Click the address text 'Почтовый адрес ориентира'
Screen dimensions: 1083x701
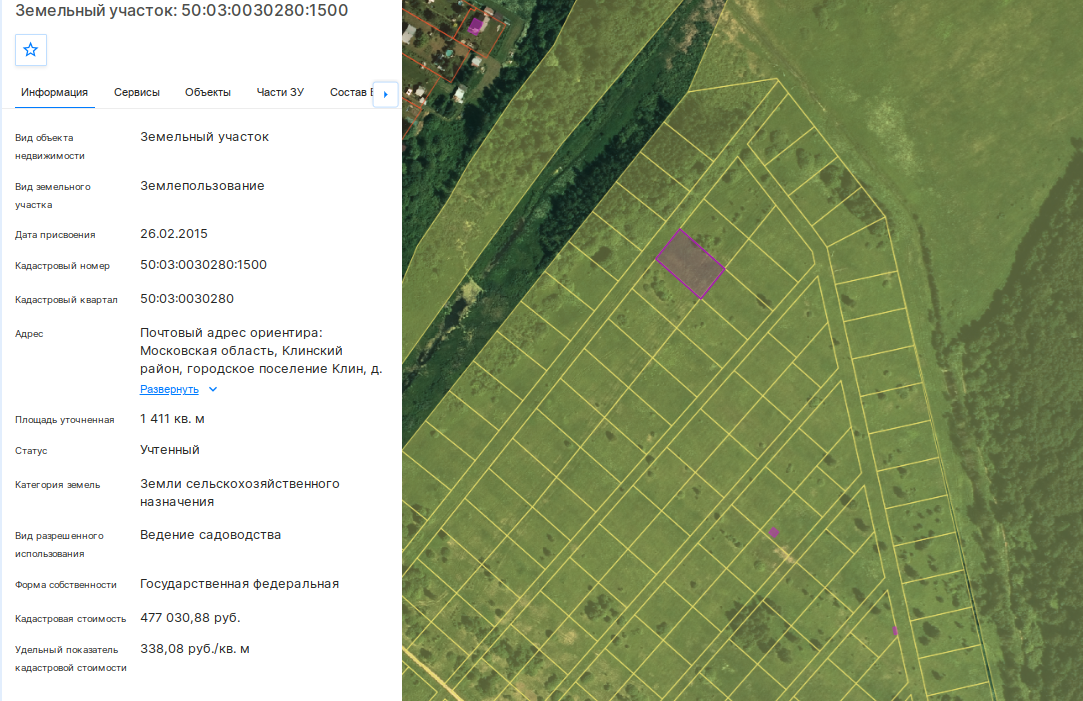pyautogui.click(x=229, y=333)
